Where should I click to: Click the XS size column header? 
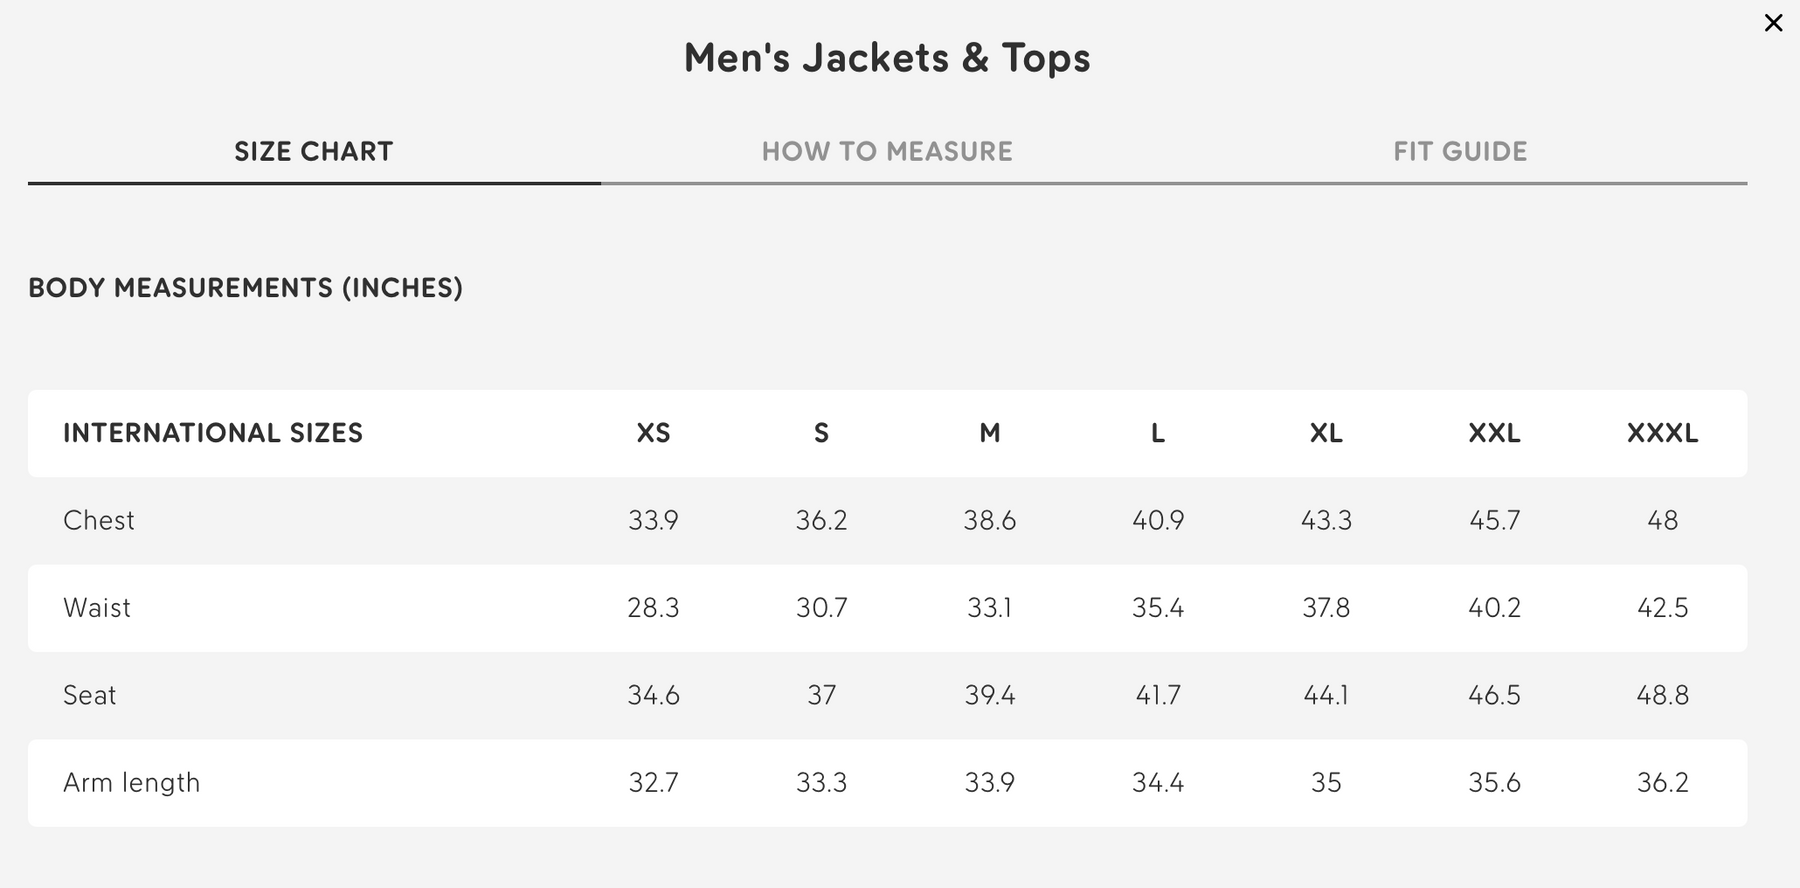coord(653,433)
